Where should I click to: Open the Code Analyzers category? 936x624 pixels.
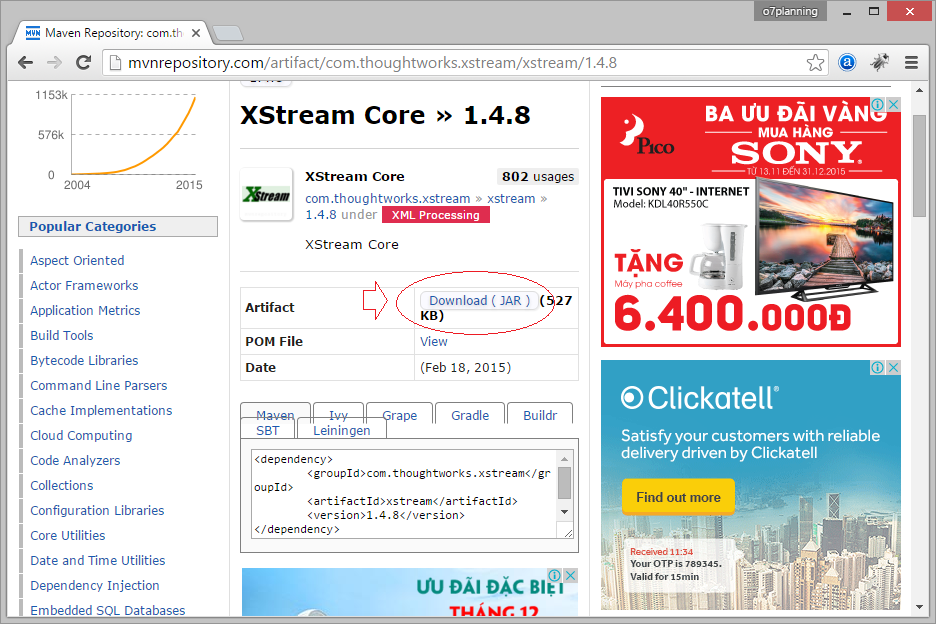click(75, 461)
